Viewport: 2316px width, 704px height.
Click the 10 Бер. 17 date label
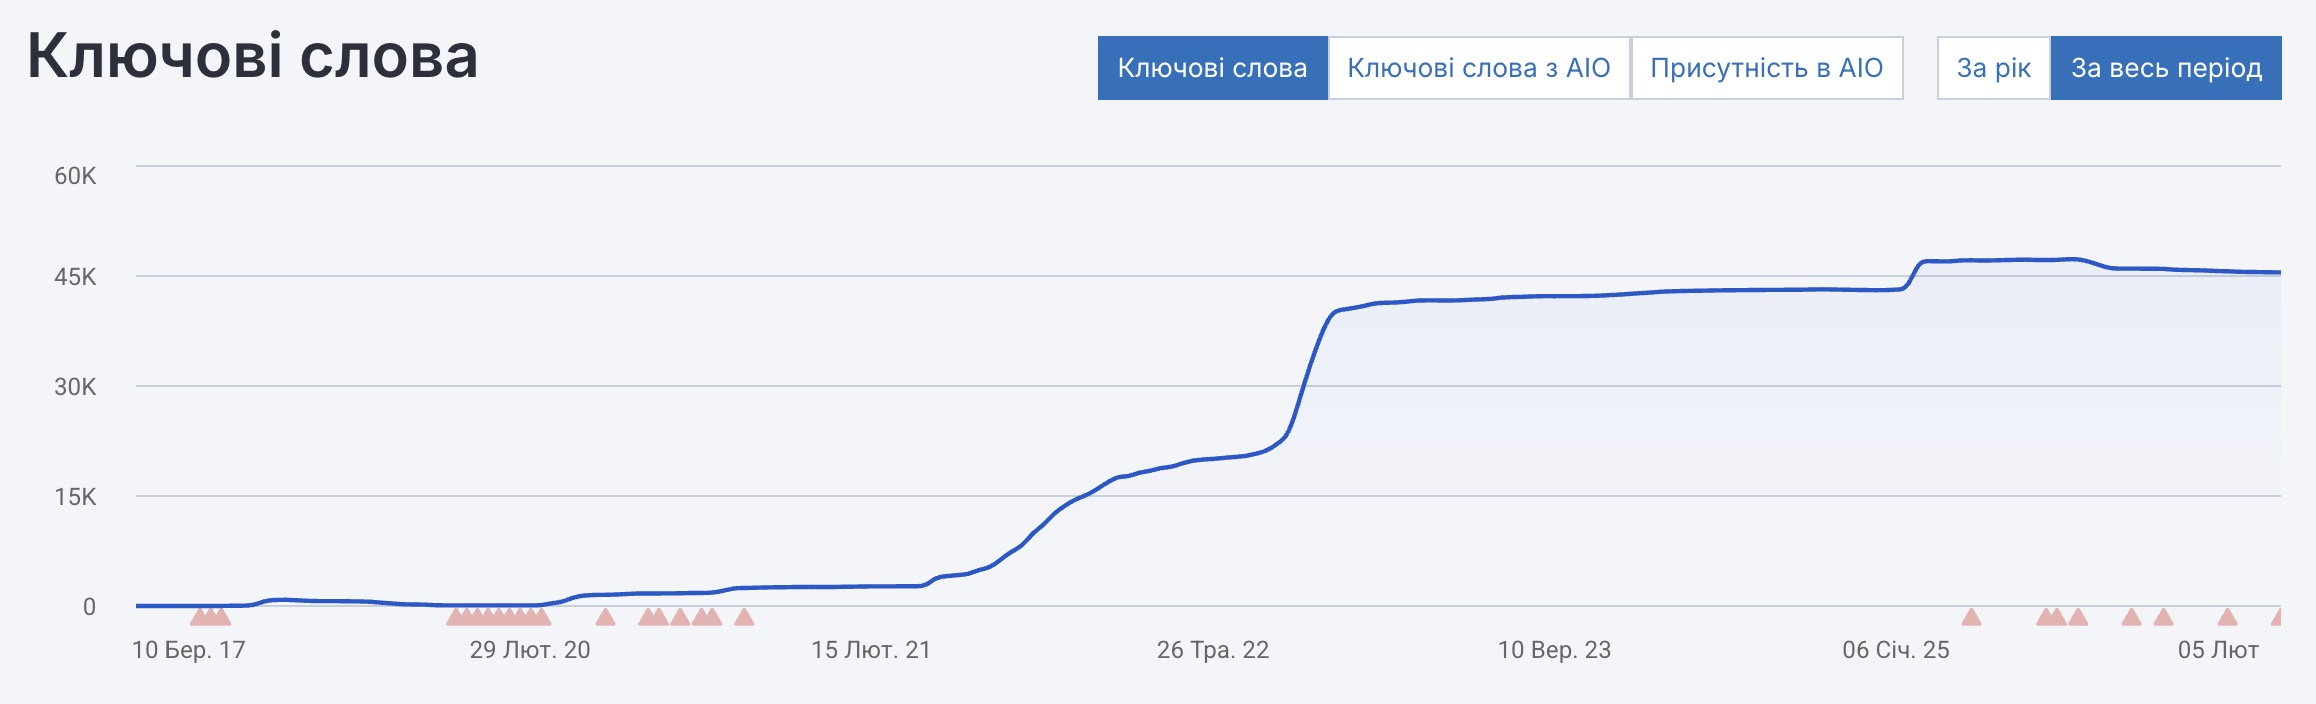pyautogui.click(x=189, y=650)
